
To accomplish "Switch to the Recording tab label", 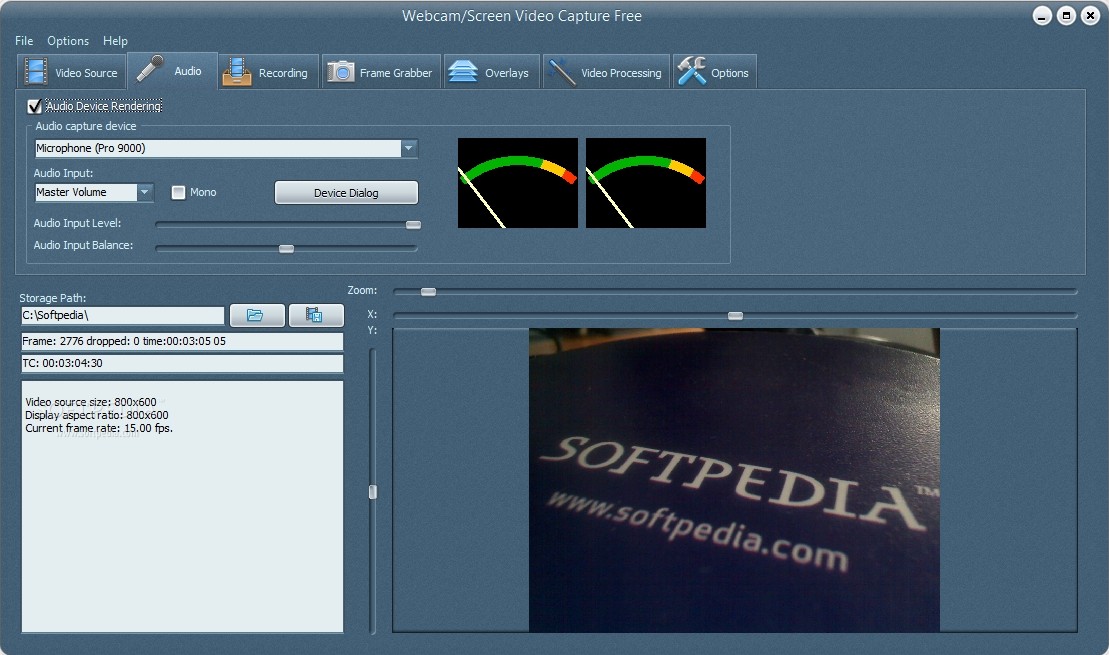I will point(283,73).
